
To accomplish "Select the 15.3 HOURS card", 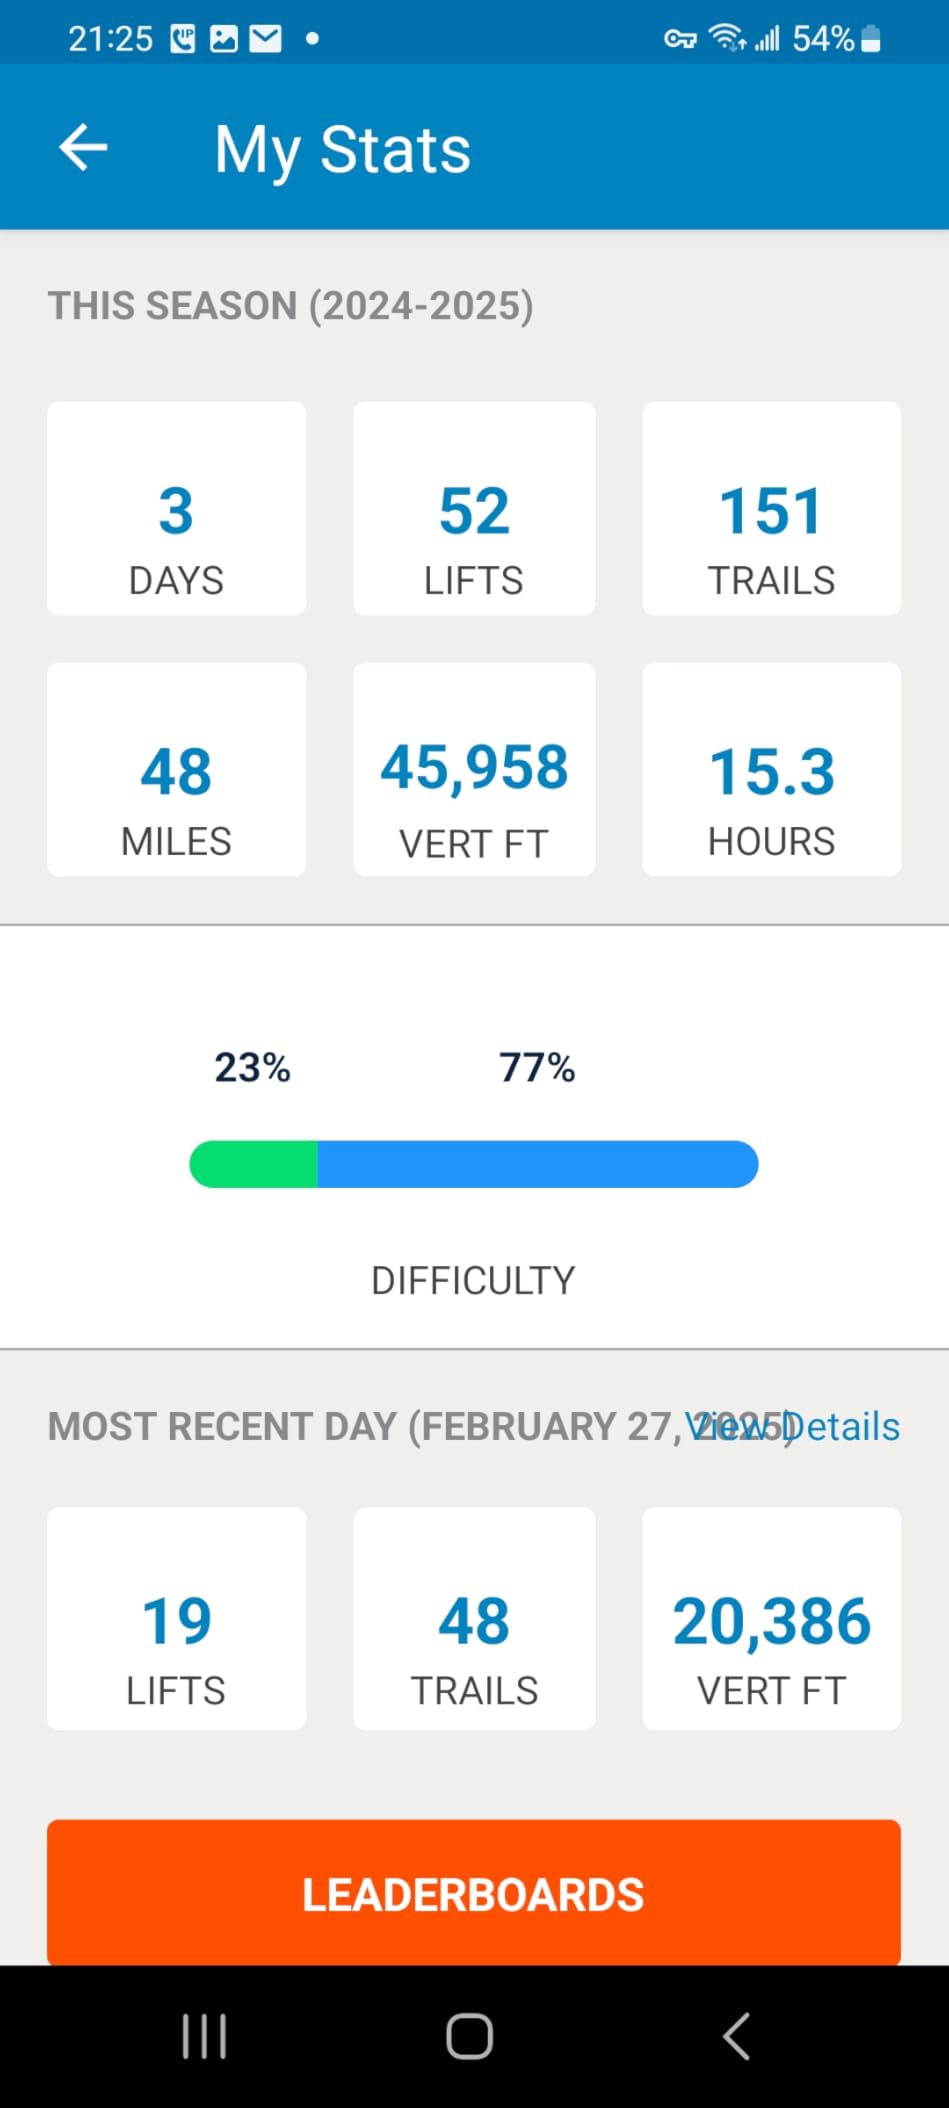I will (x=771, y=769).
